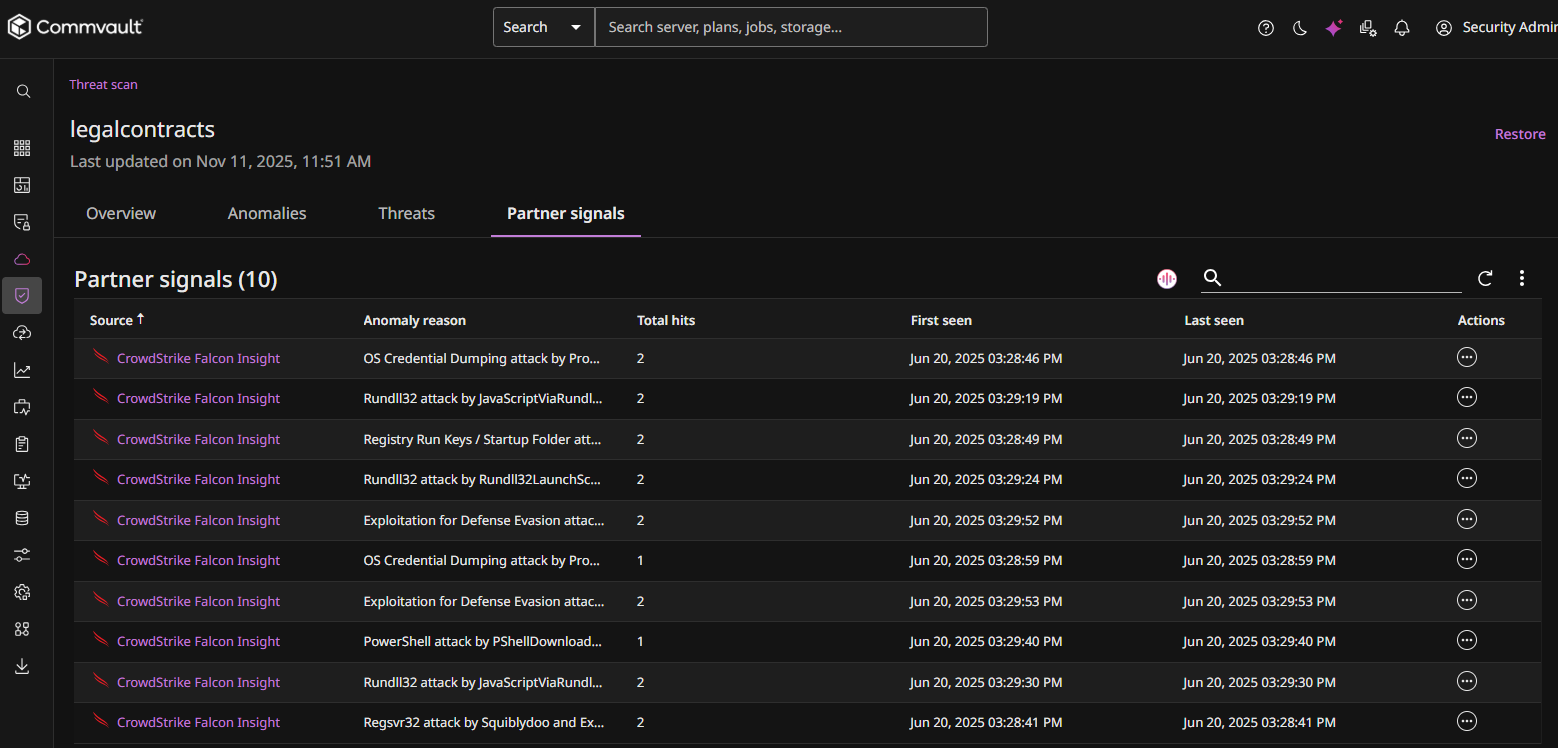Open the building settings icon in header
Image resolution: width=1558 pixels, height=748 pixels.
(x=1368, y=28)
